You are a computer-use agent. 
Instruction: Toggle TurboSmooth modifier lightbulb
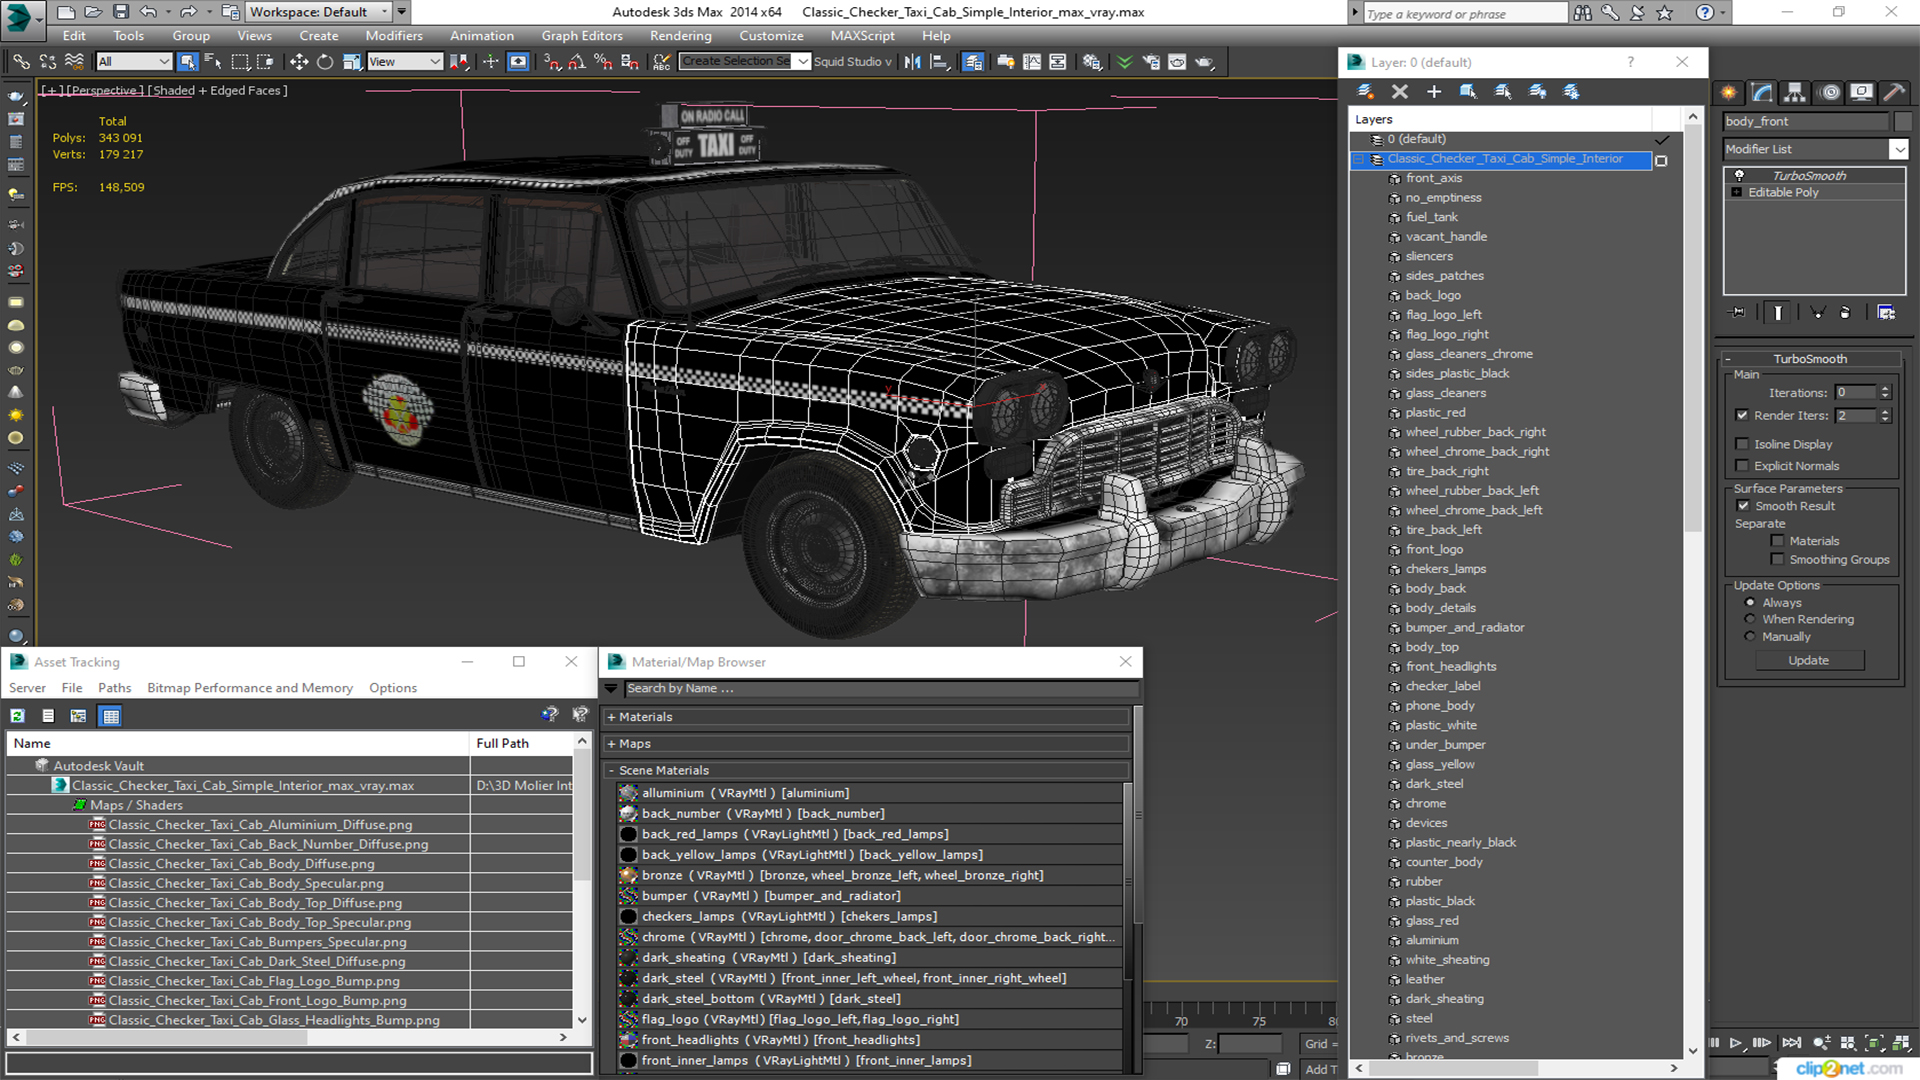coord(1739,175)
